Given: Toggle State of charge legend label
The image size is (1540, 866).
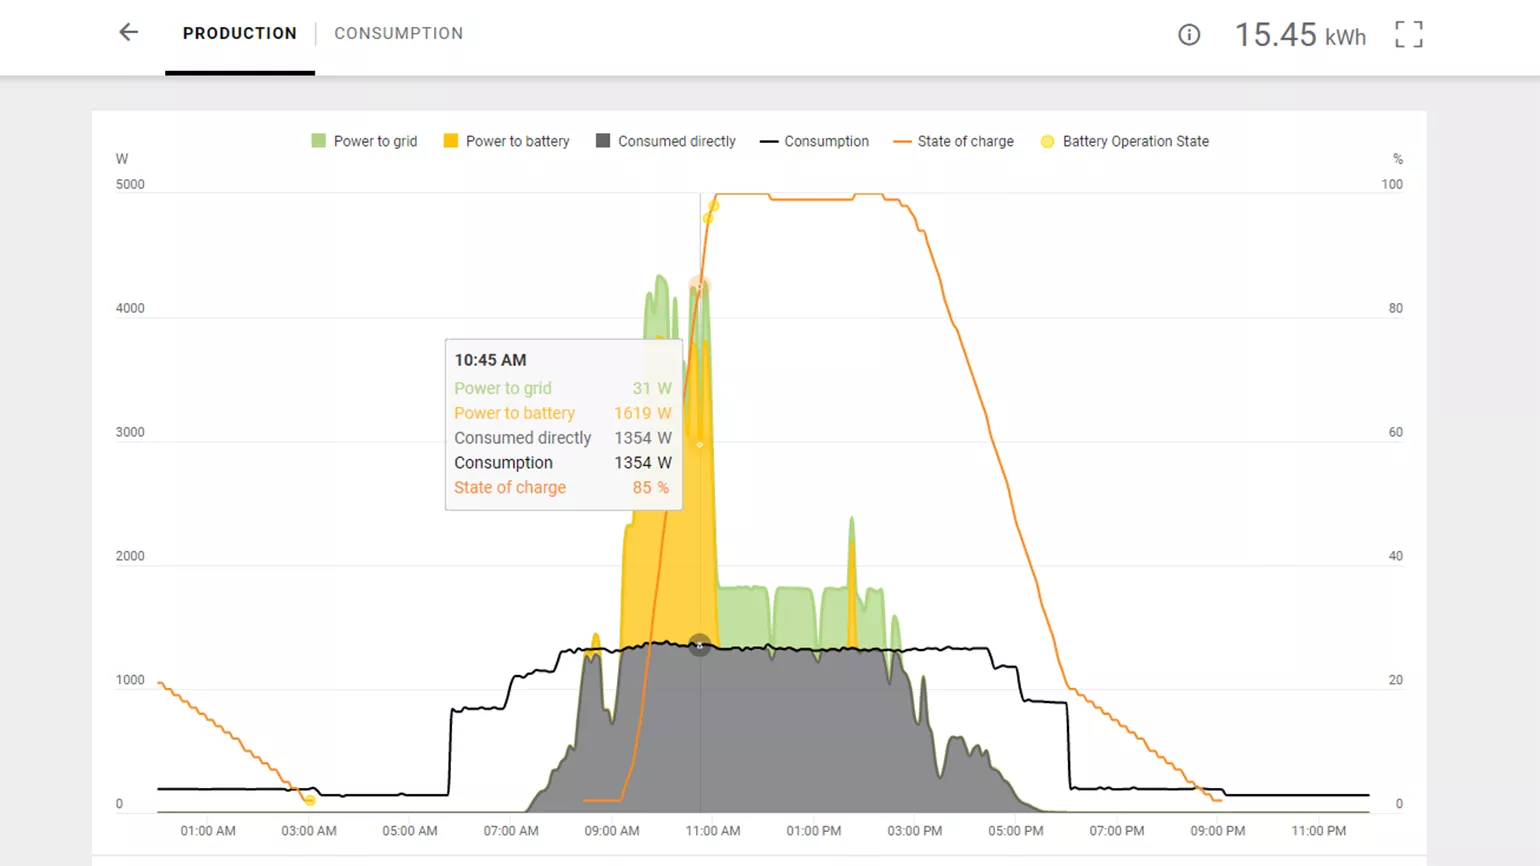Looking at the screenshot, I should [965, 142].
